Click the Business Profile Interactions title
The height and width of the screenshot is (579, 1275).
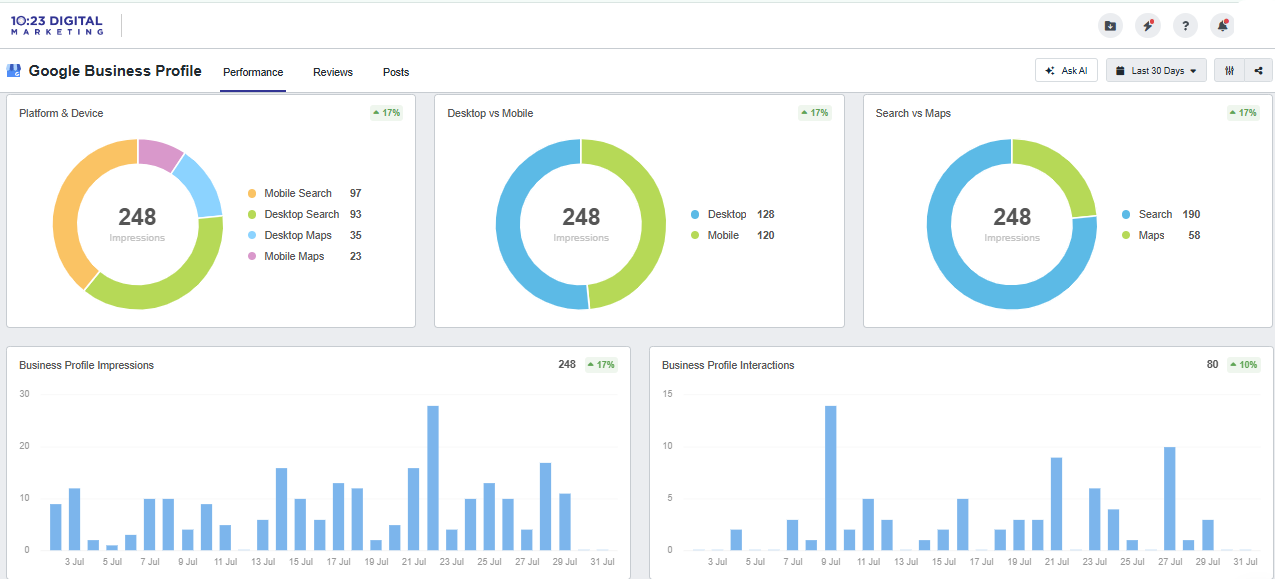(x=728, y=365)
